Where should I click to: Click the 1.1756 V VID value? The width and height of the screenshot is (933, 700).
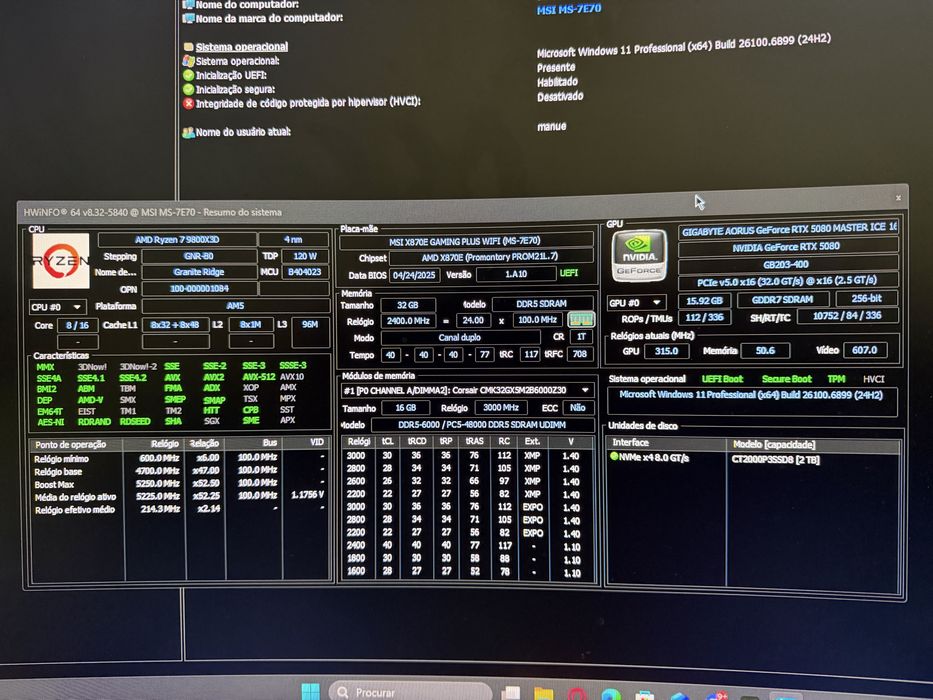pyautogui.click(x=308, y=495)
